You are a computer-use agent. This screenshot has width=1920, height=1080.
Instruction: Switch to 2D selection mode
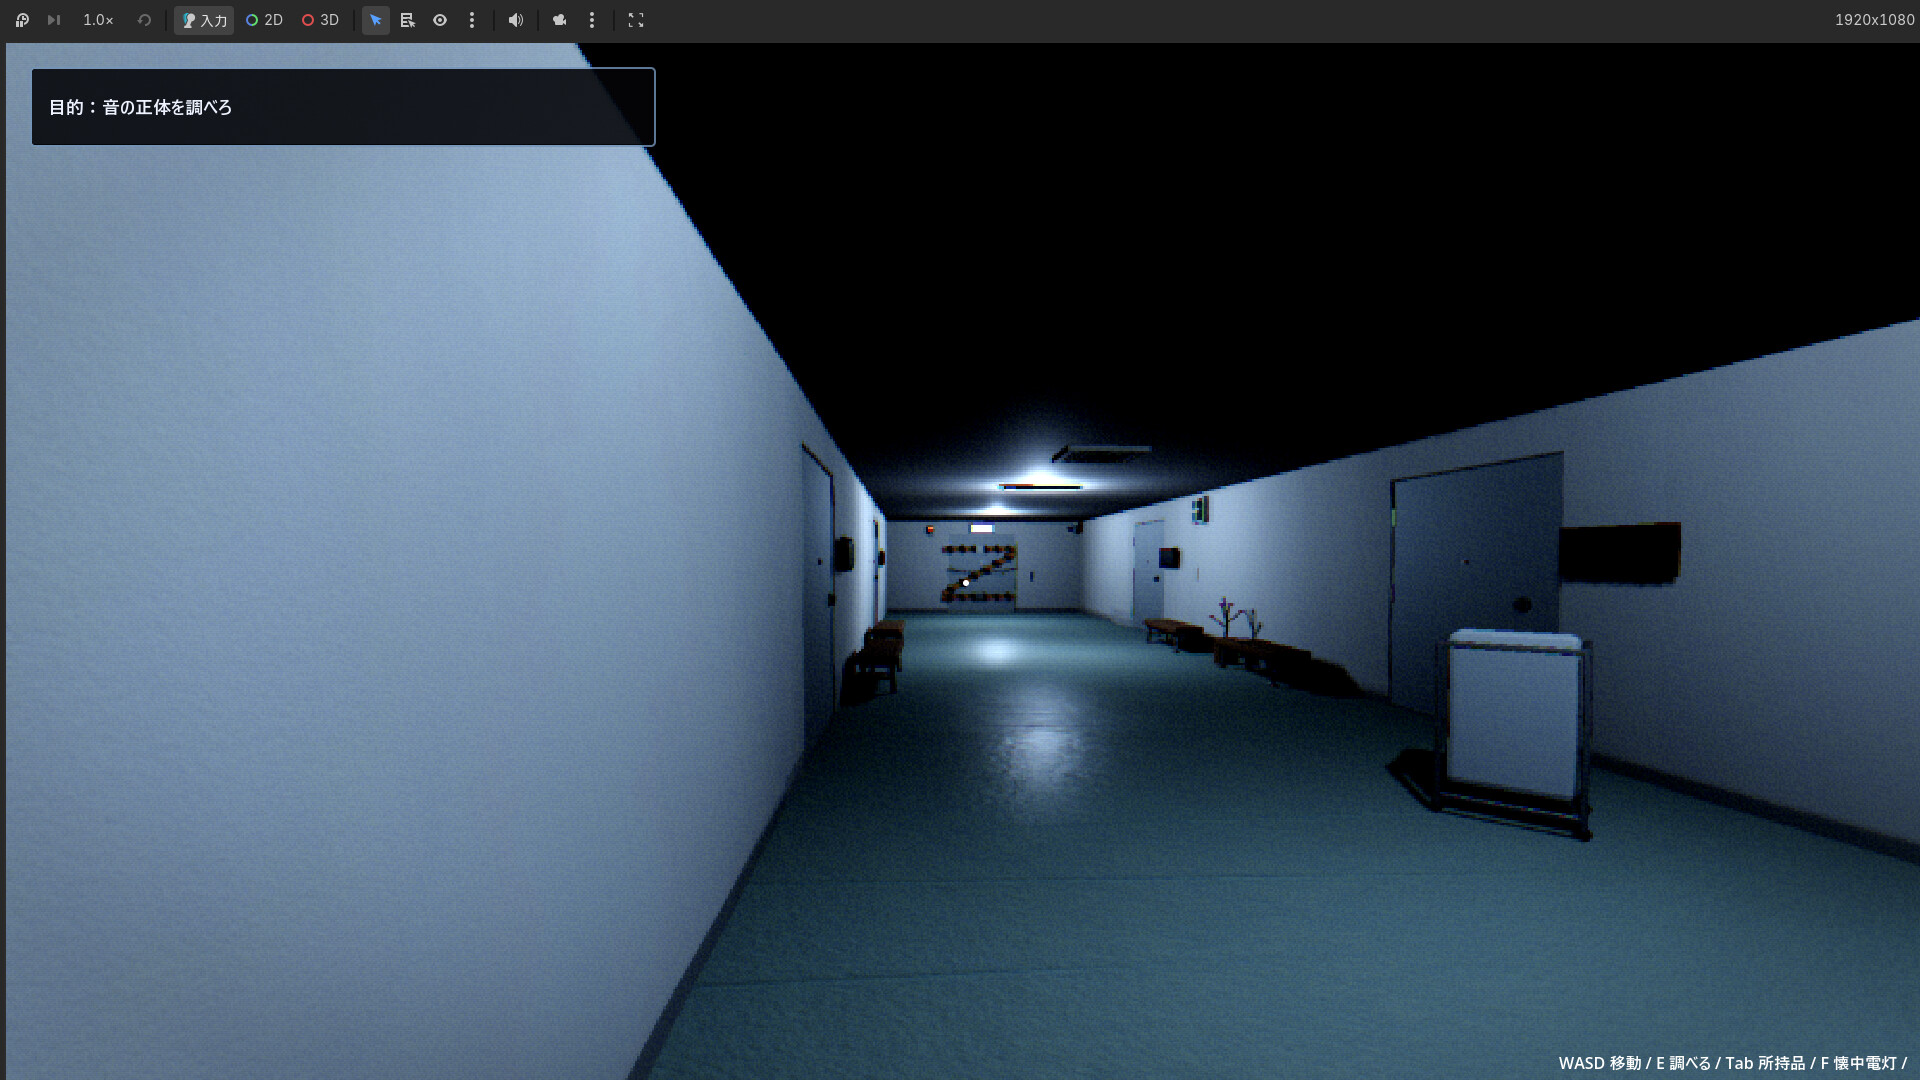pos(264,20)
